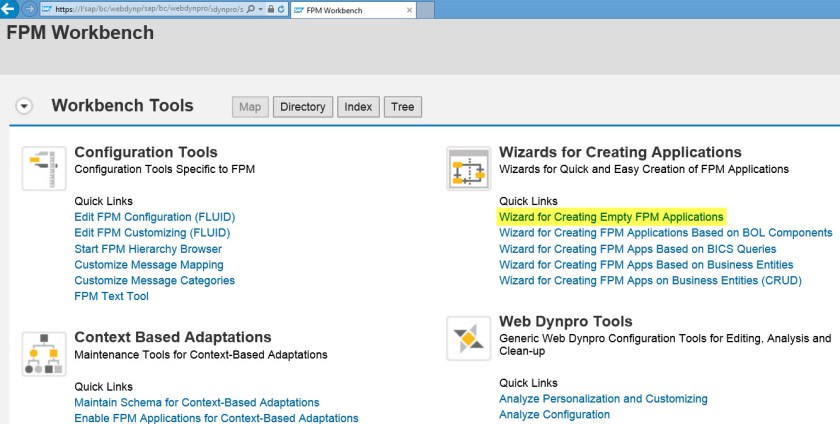
Task: Click the browser forward arrow button
Action: pos(29,9)
